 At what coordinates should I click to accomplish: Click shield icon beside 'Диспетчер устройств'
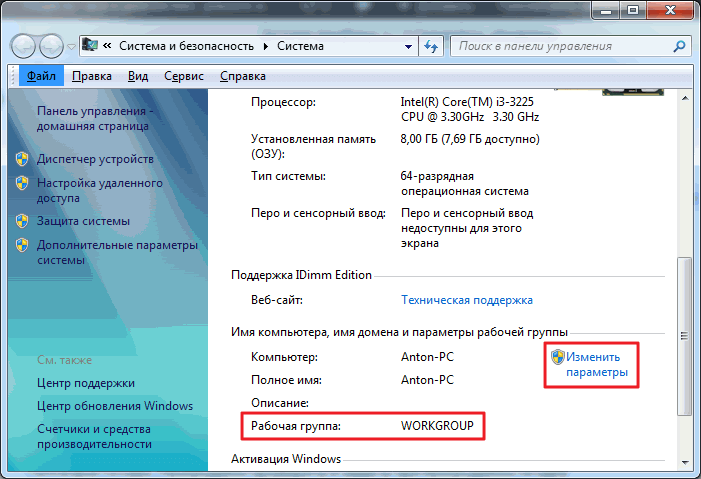(22, 159)
